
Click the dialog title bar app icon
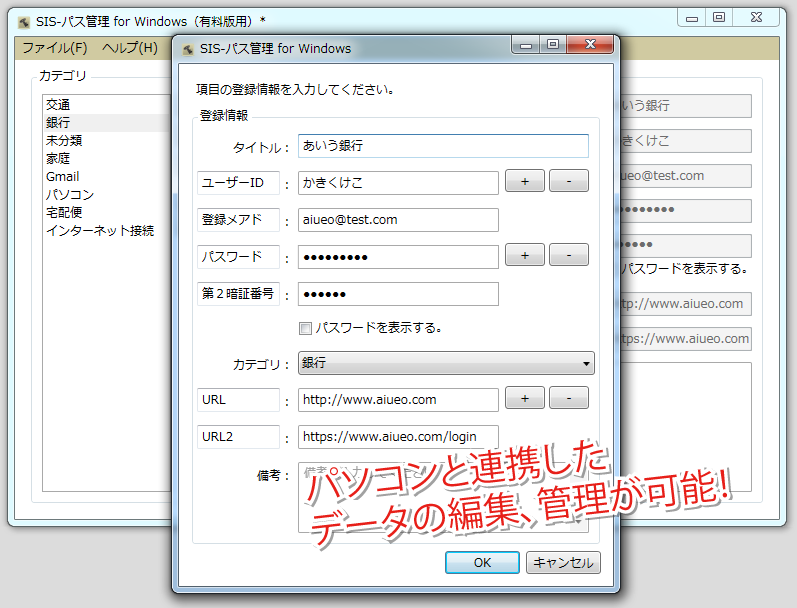pyautogui.click(x=188, y=49)
